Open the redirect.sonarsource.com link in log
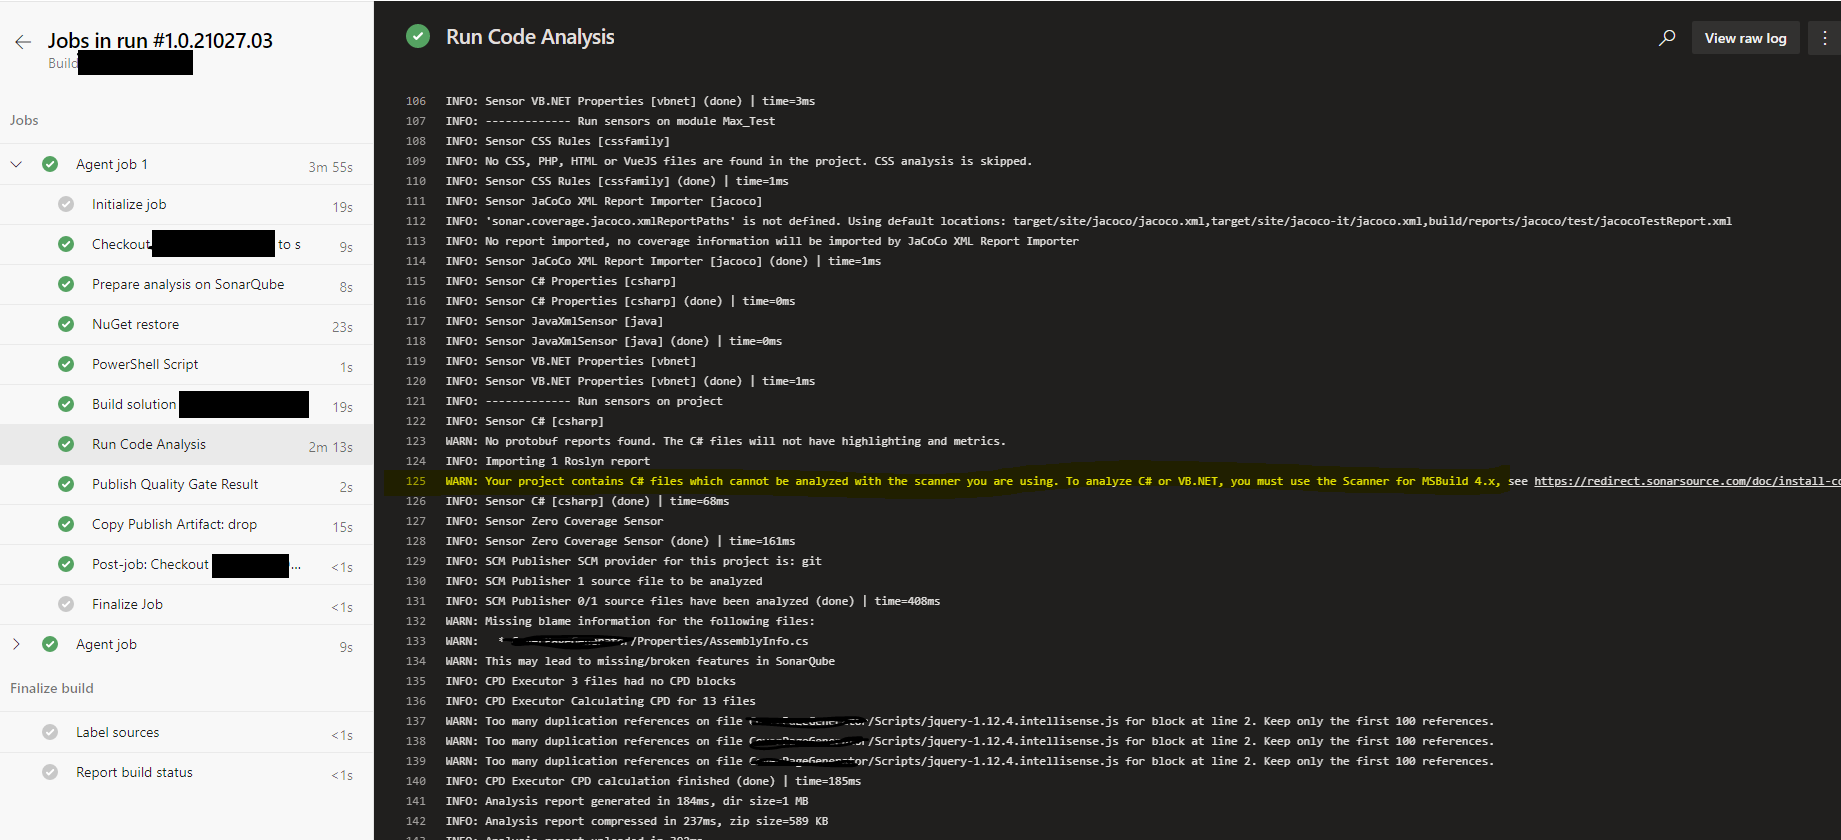Screen dimensions: 1841x840 point(1686,481)
